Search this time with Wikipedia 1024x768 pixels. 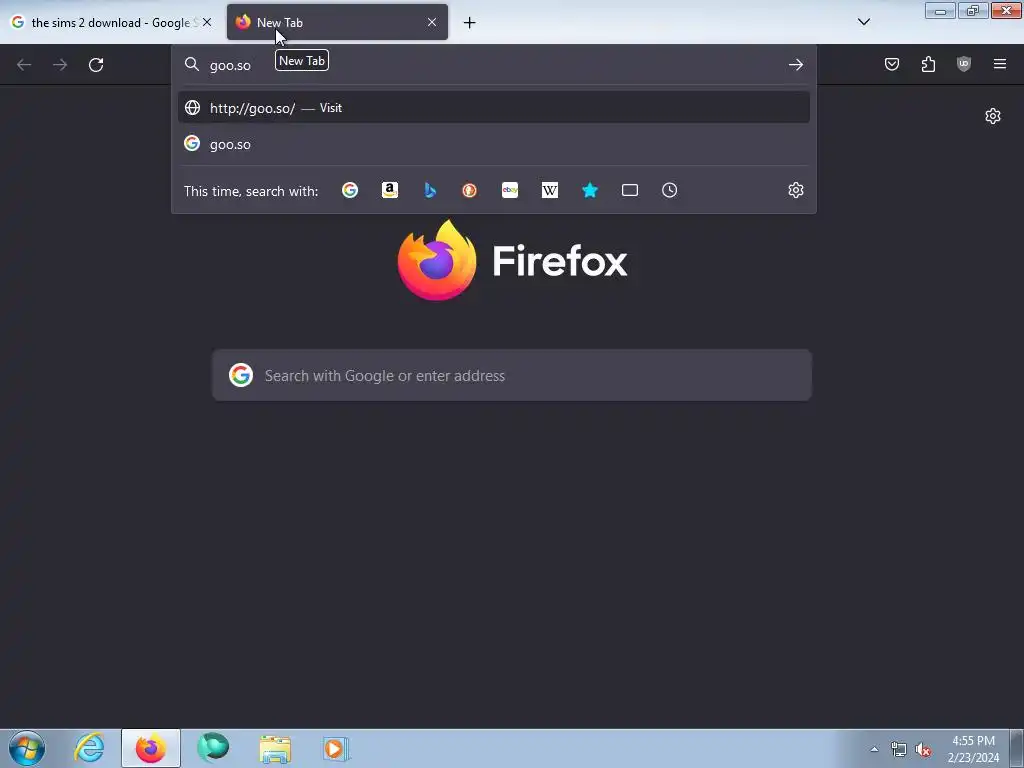550,190
